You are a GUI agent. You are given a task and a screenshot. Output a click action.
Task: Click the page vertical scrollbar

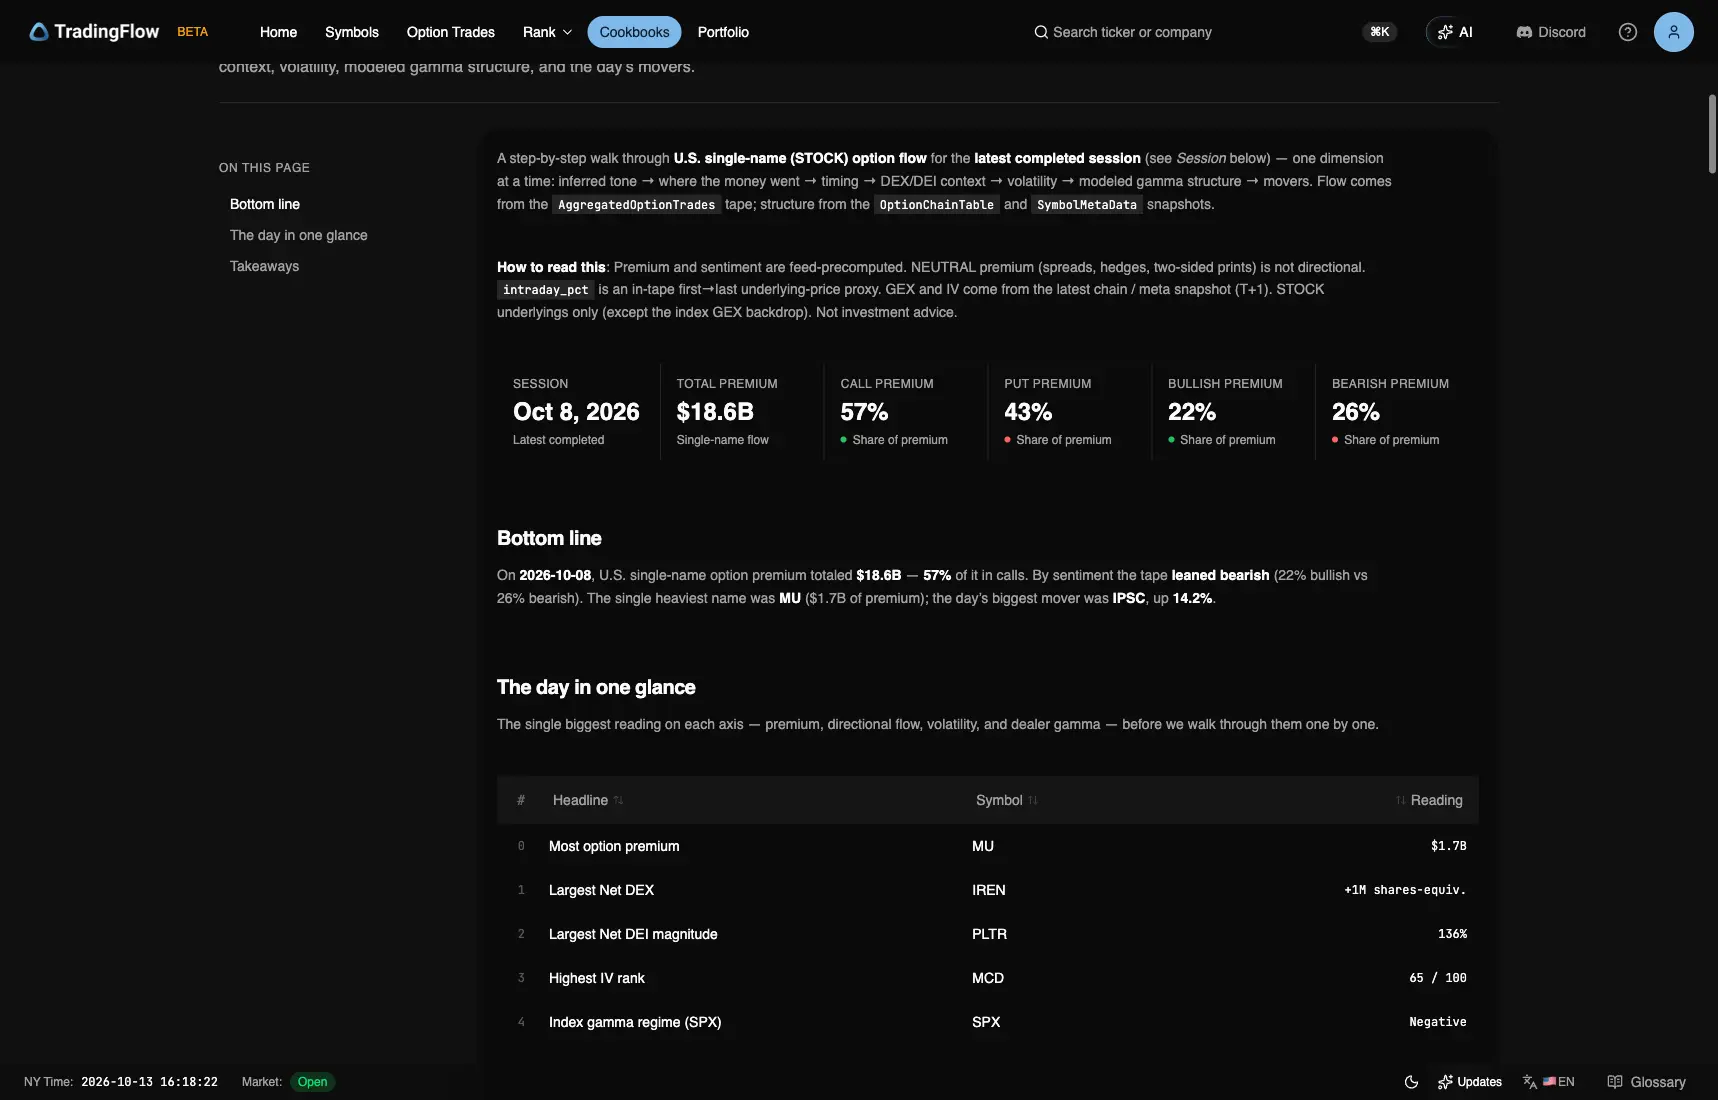click(x=1712, y=134)
